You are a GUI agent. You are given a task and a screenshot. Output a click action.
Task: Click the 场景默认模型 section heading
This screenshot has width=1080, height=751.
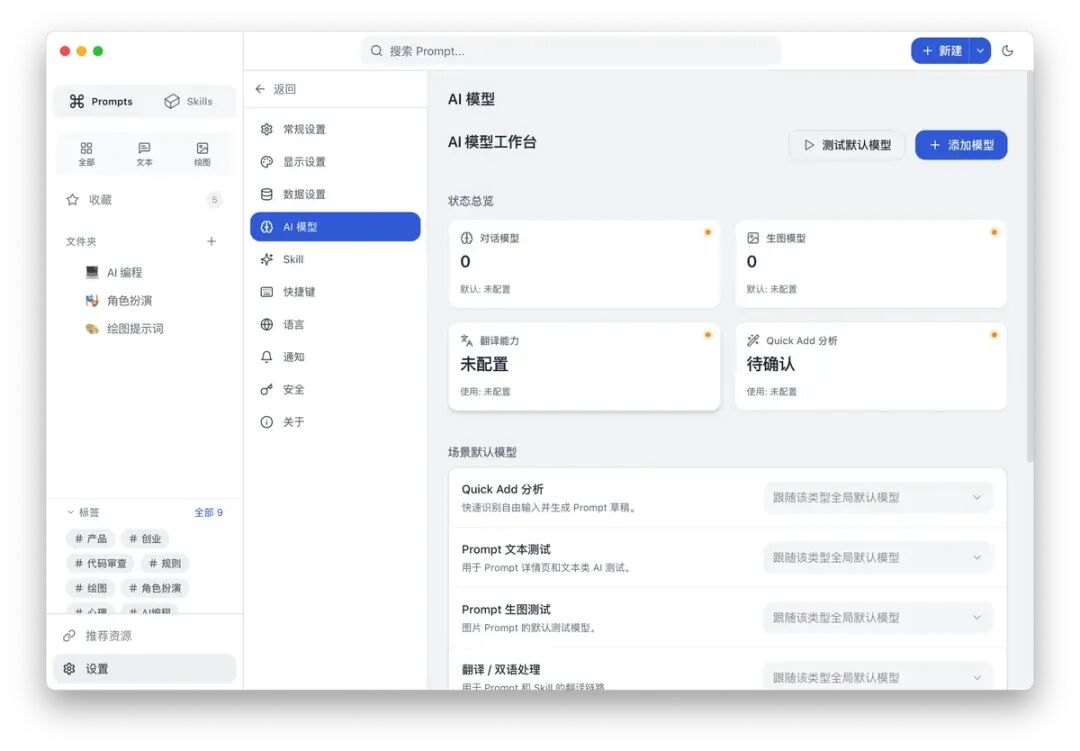pyautogui.click(x=482, y=452)
